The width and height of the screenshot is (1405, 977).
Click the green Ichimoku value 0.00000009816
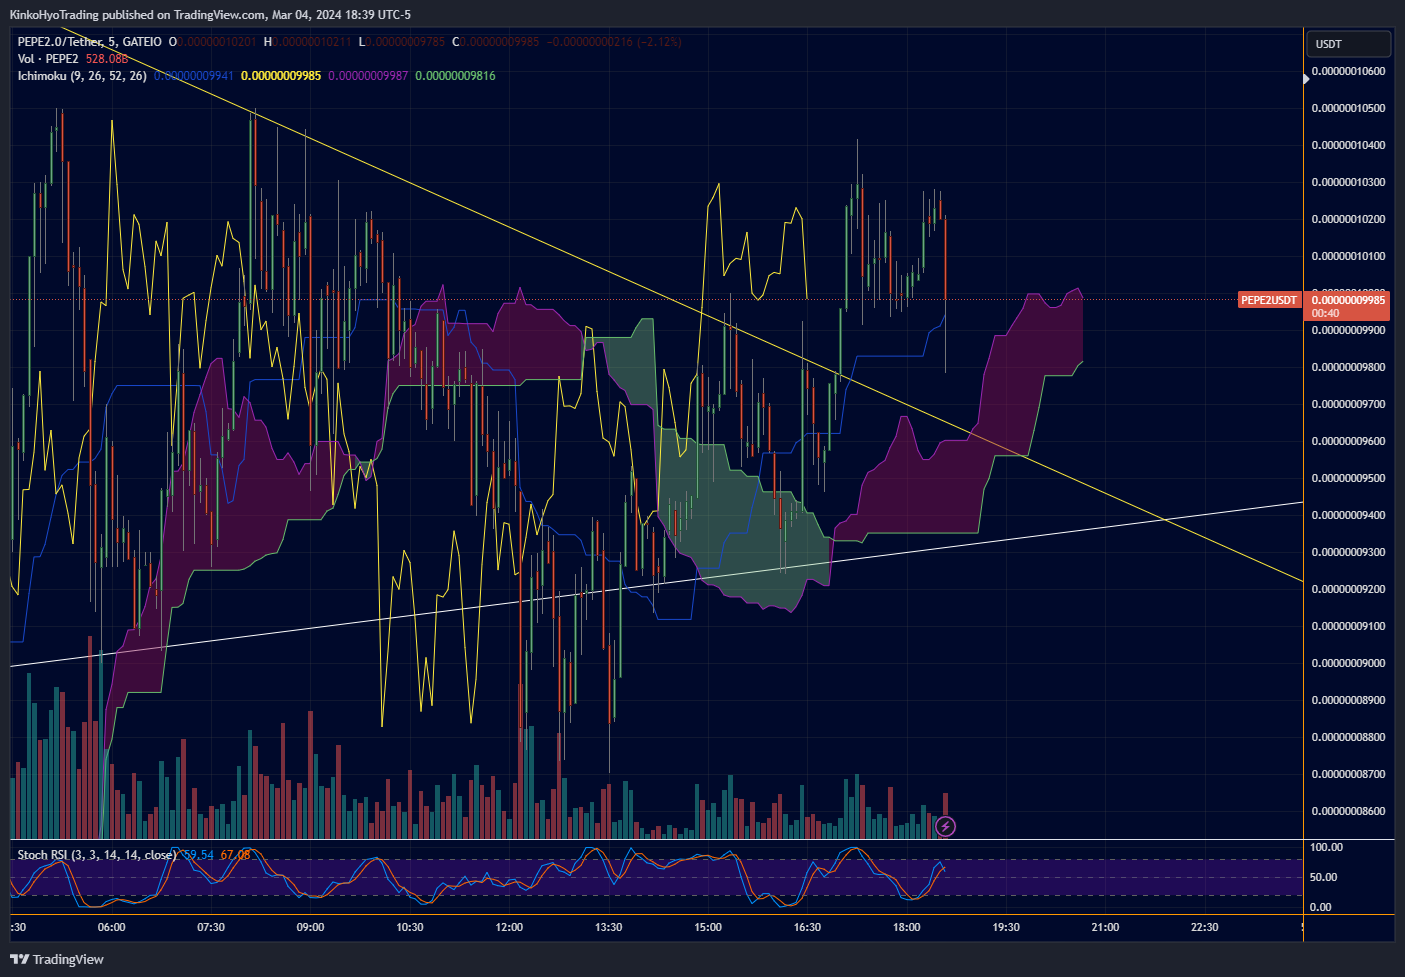coord(455,76)
